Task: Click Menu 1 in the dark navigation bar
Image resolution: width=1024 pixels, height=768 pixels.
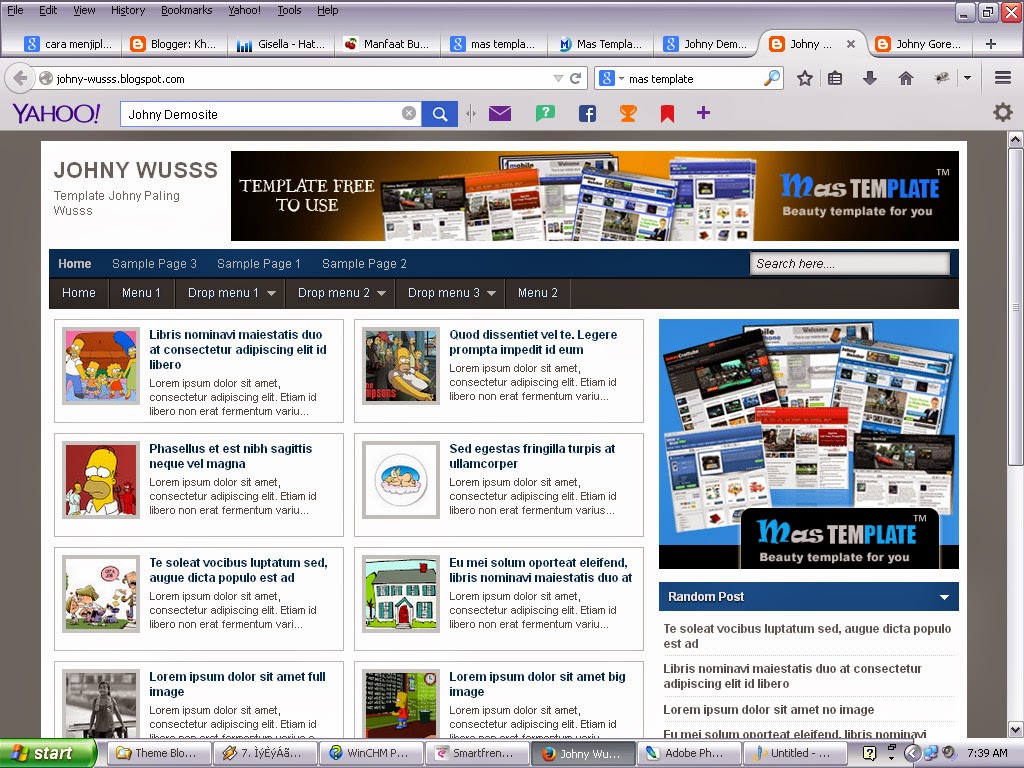Action: (x=141, y=293)
